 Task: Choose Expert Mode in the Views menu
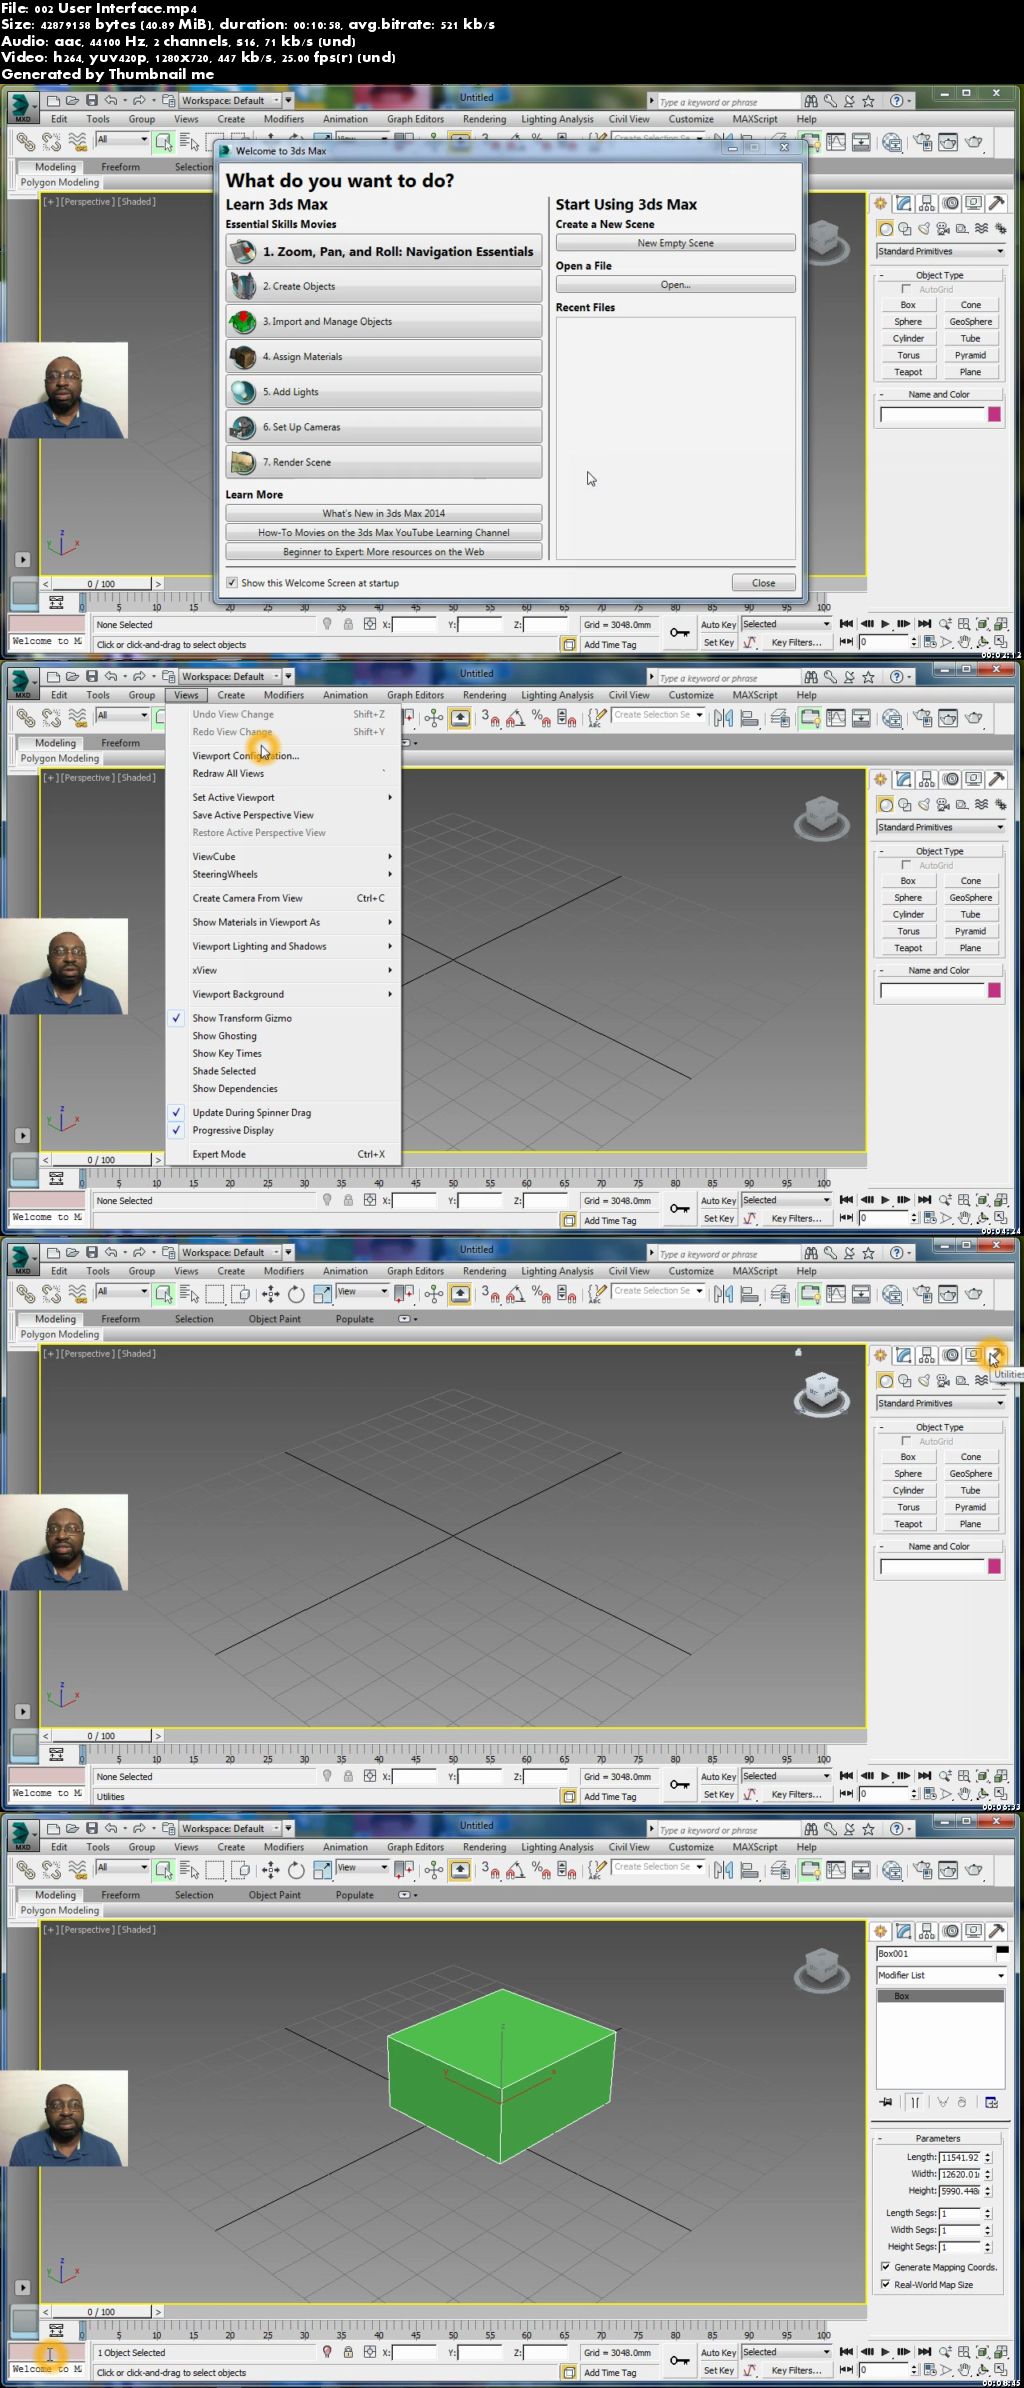coord(284,1155)
